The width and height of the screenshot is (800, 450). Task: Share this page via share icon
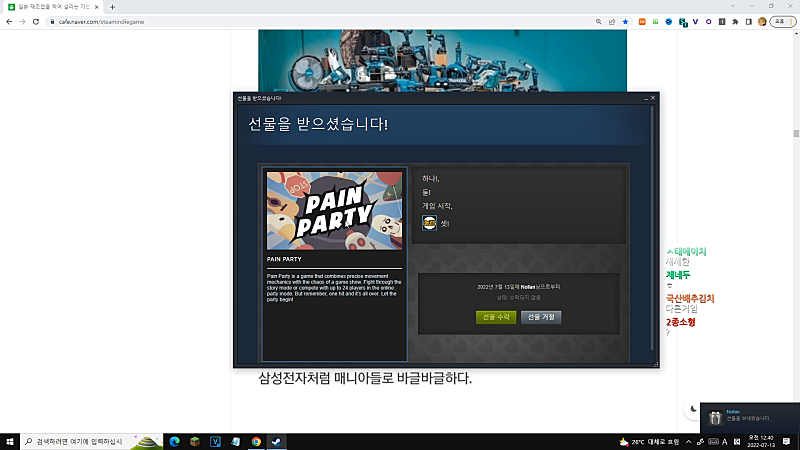point(612,22)
